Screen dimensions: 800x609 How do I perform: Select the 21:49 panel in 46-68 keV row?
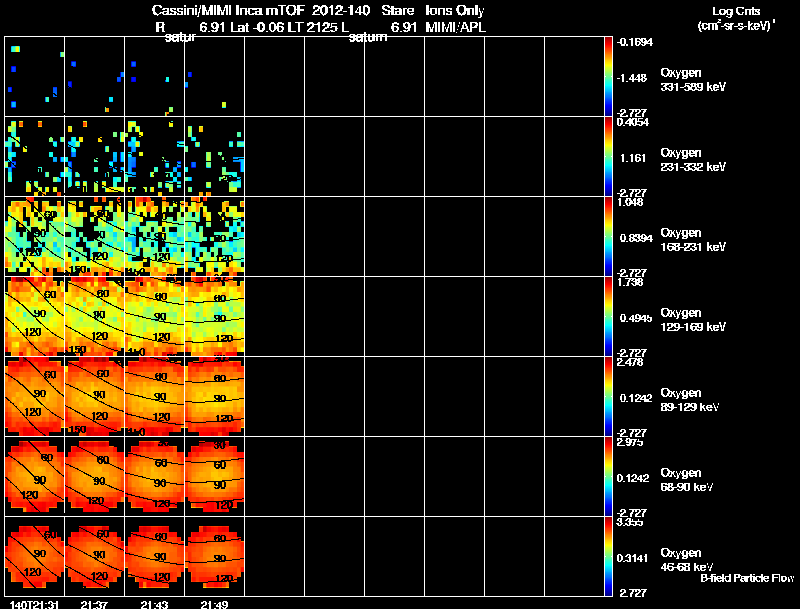215,556
